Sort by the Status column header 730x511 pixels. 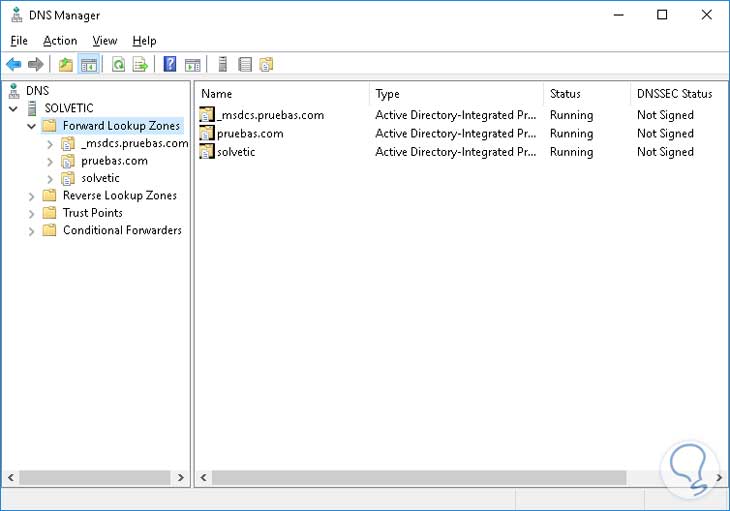point(587,94)
